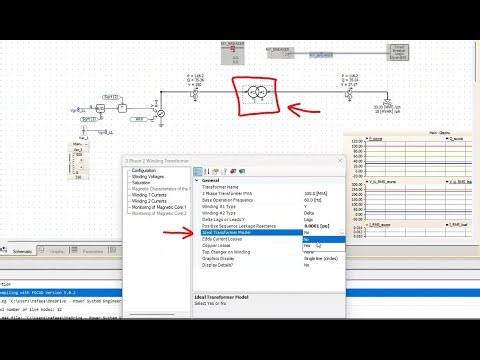480x360 pixels.
Task: Click the Main : Graphs frame title
Action: (x=439, y=133)
